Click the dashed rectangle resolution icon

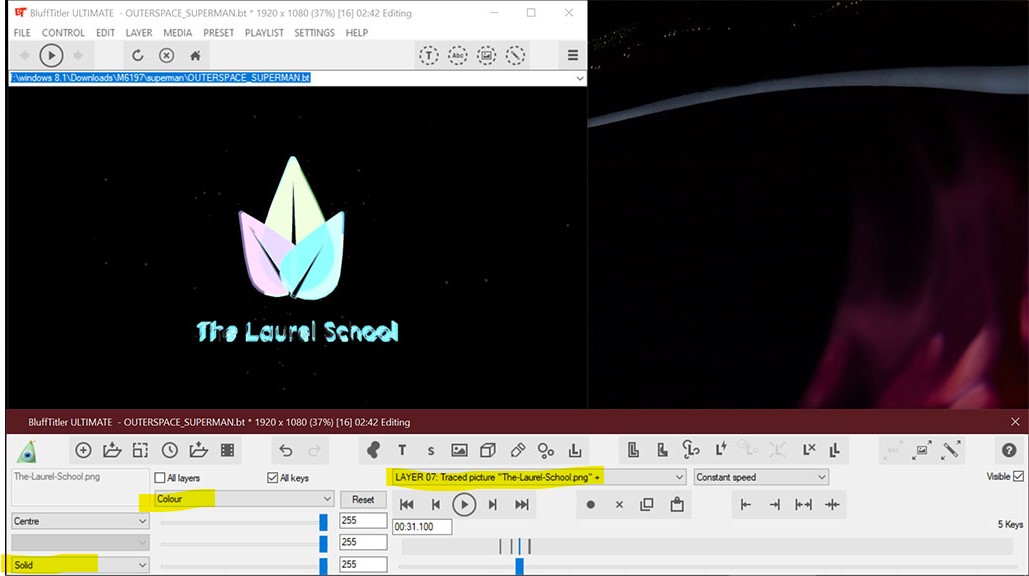[140, 450]
